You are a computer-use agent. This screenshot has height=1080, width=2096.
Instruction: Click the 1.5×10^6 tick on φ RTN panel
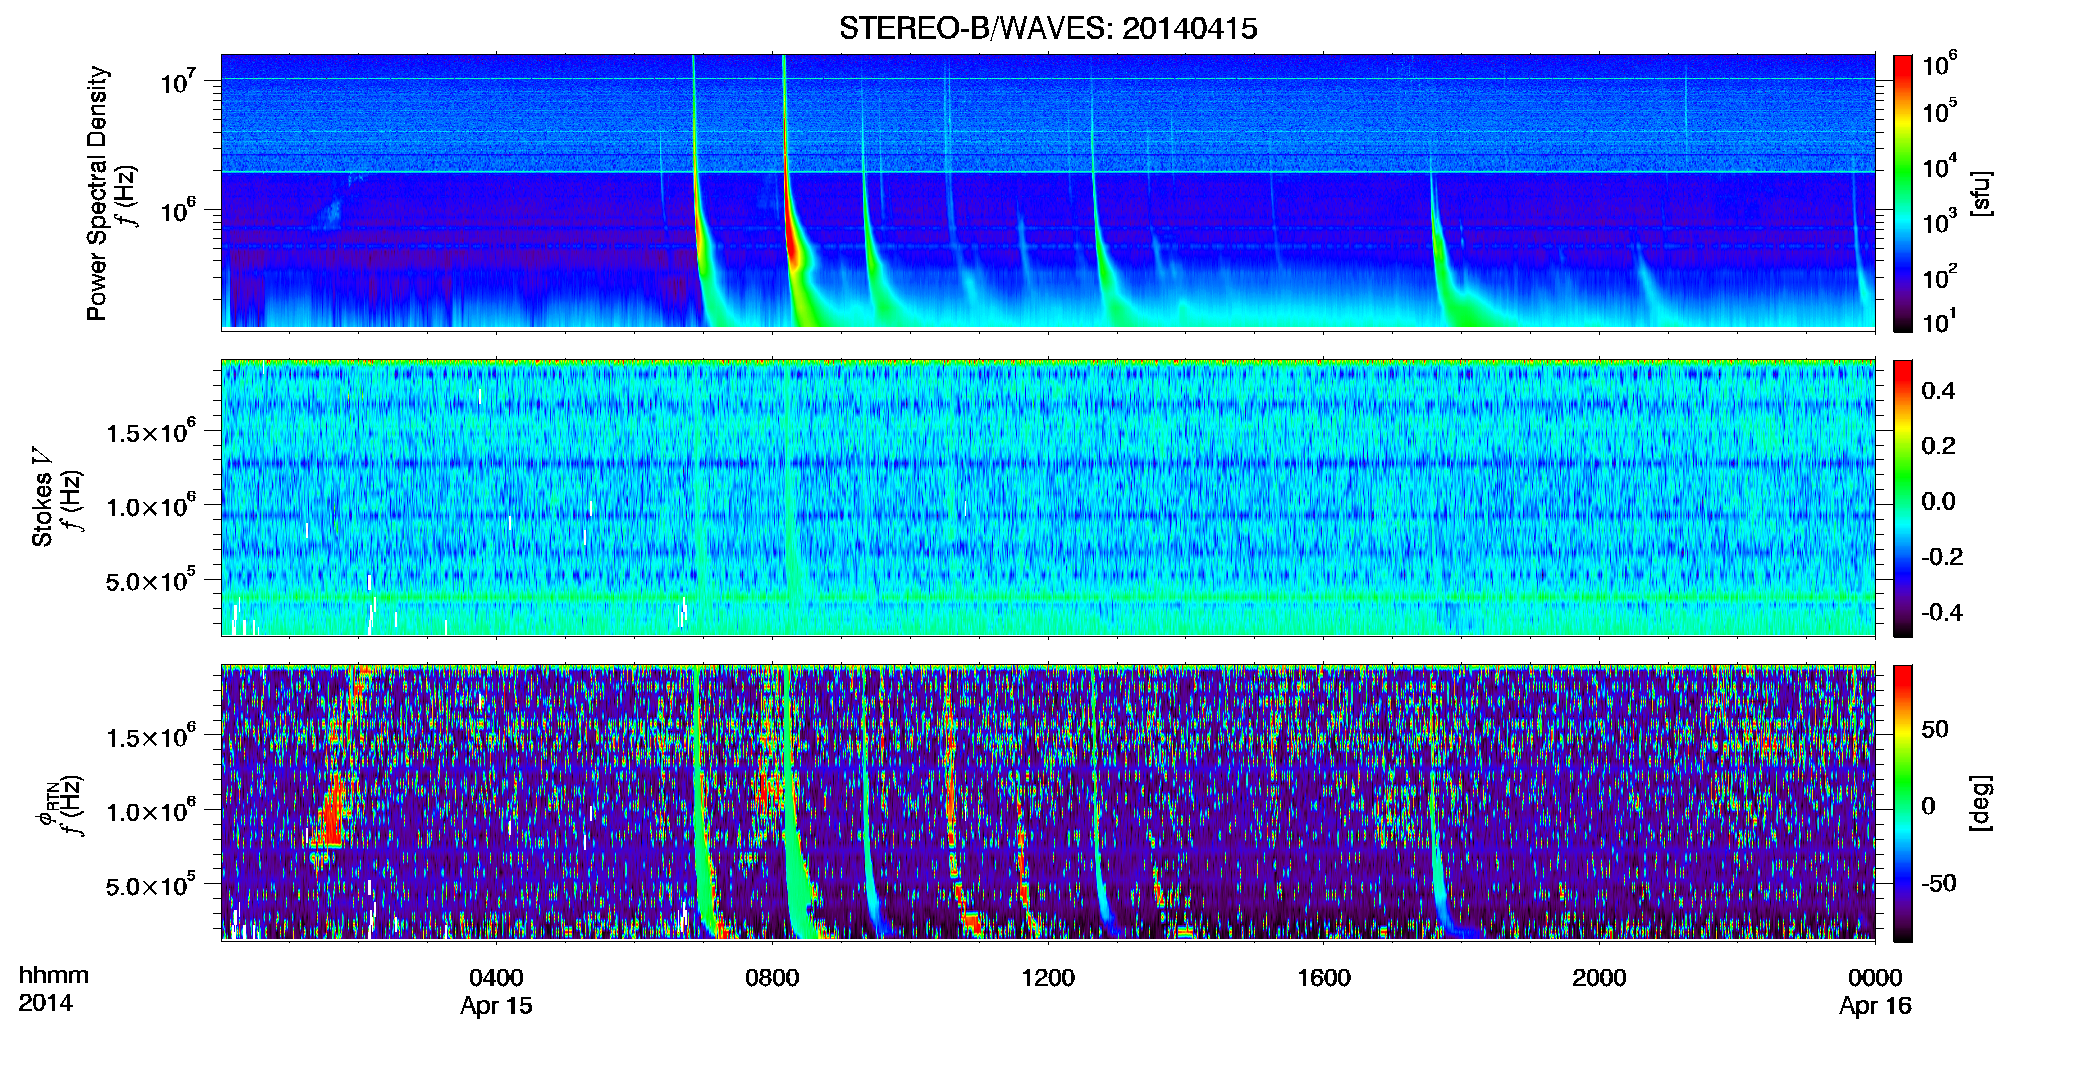point(151,737)
